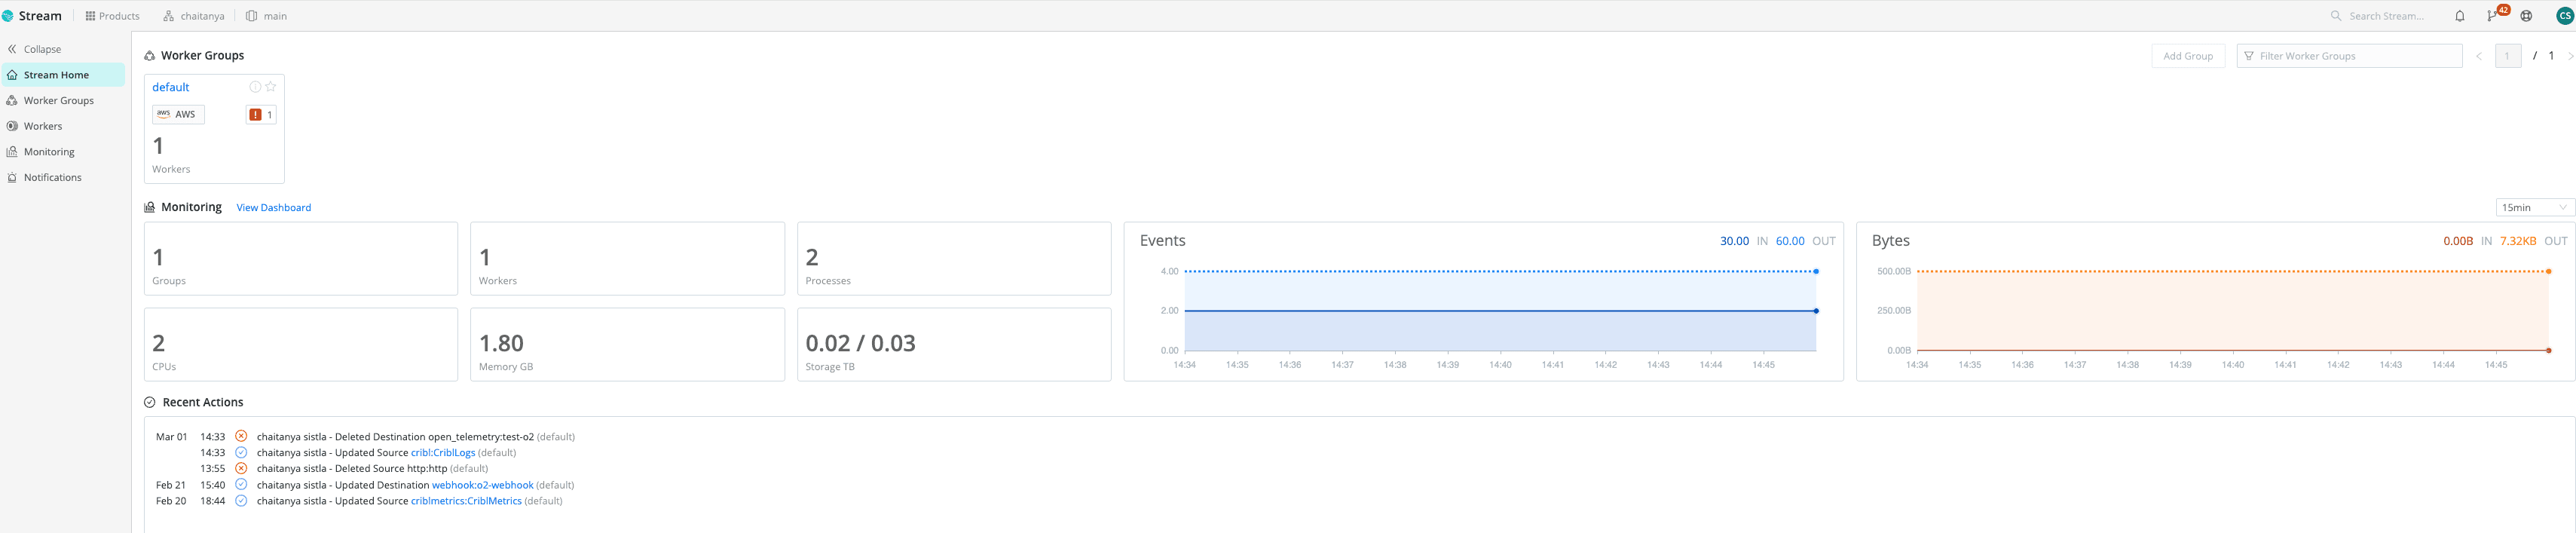Open the cribl:CriblLogs source link
This screenshot has height=533, width=2576.
click(x=443, y=453)
